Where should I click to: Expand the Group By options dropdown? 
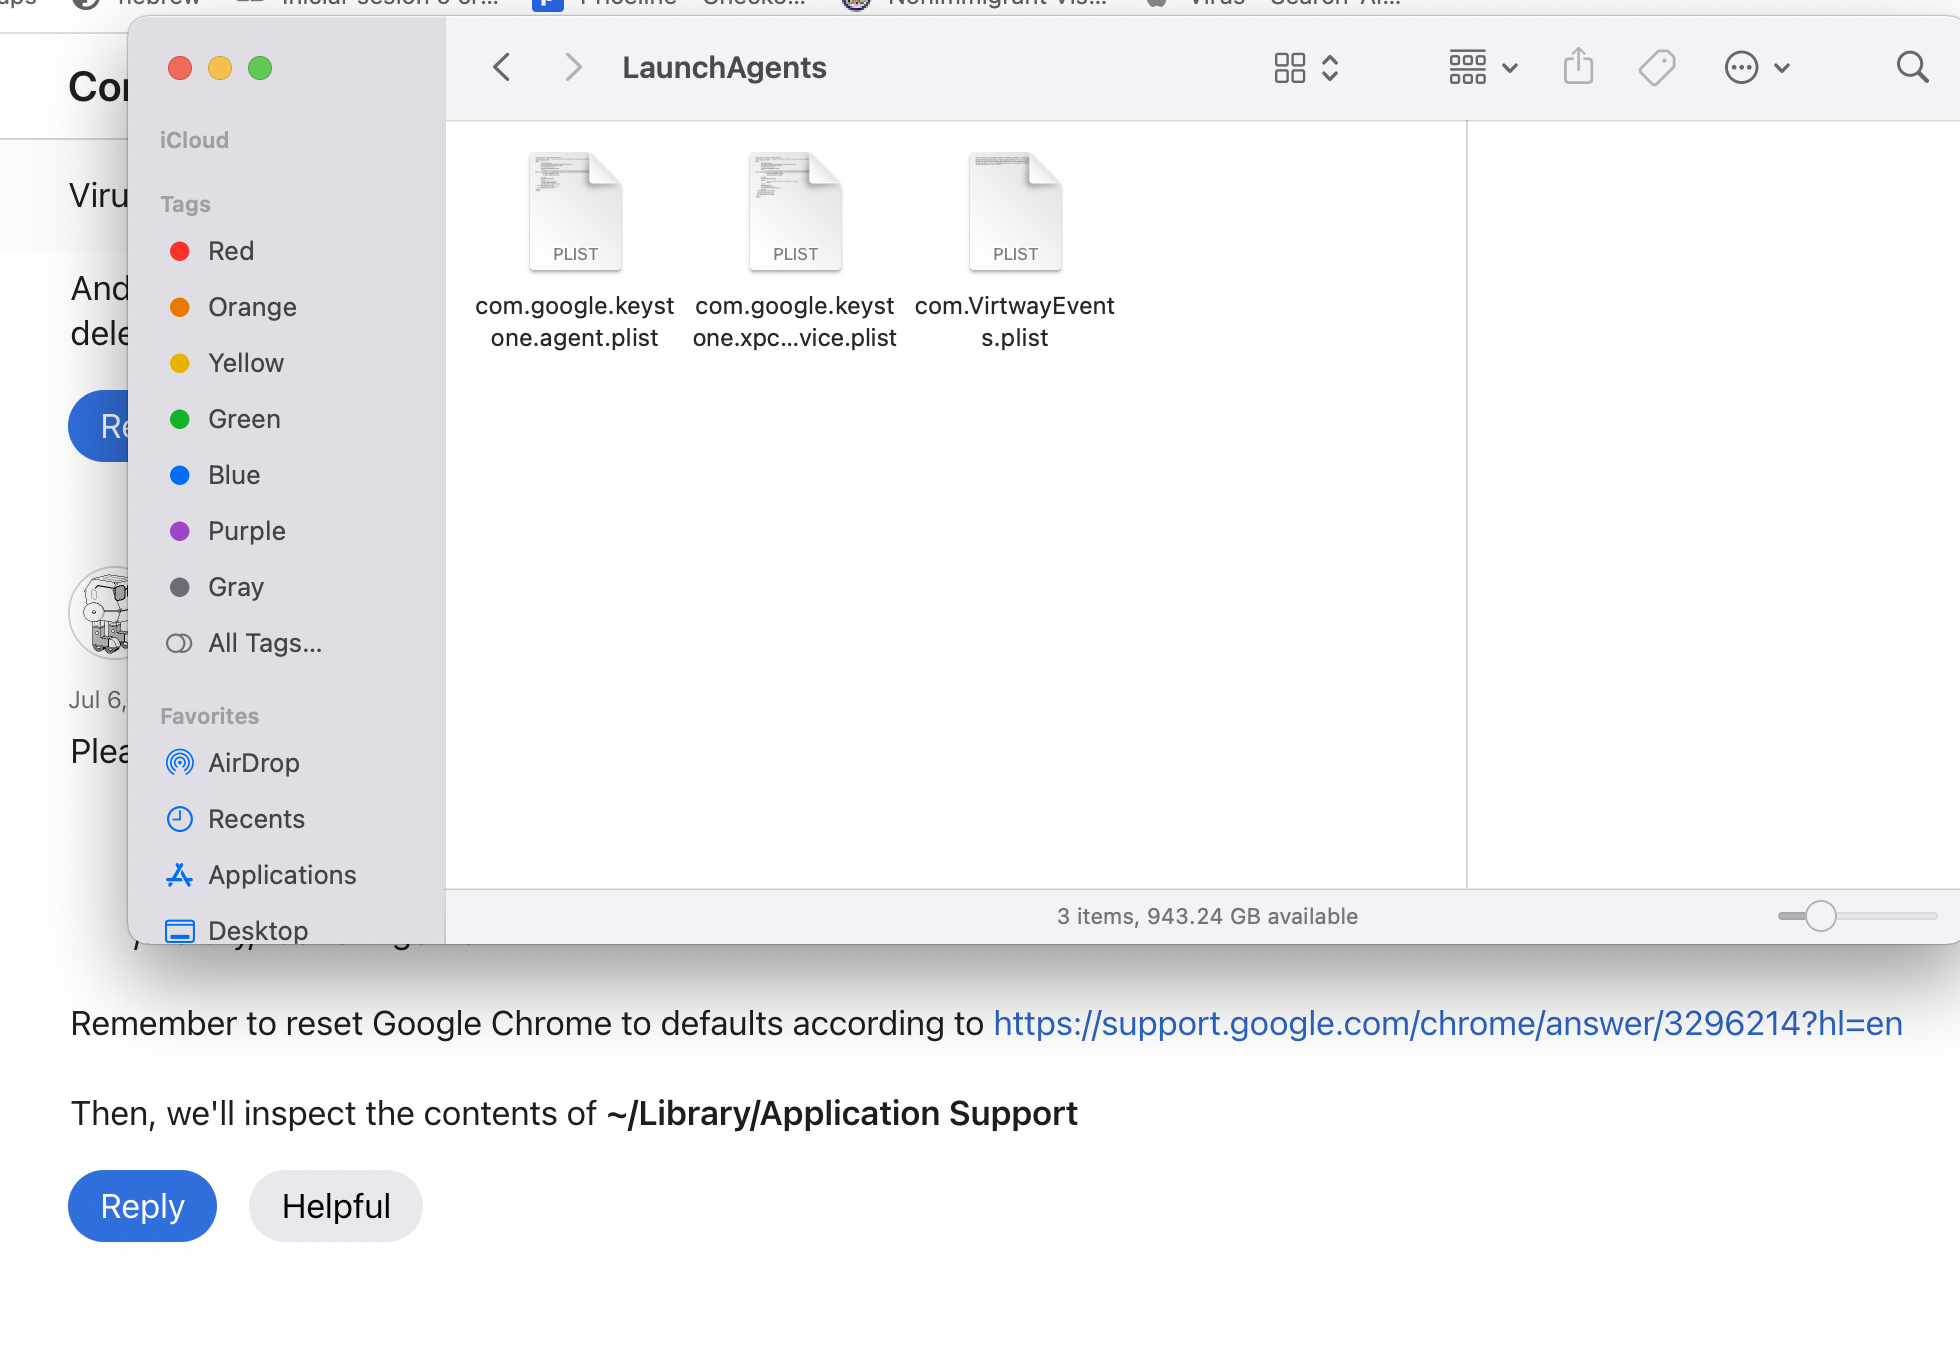tap(1483, 68)
